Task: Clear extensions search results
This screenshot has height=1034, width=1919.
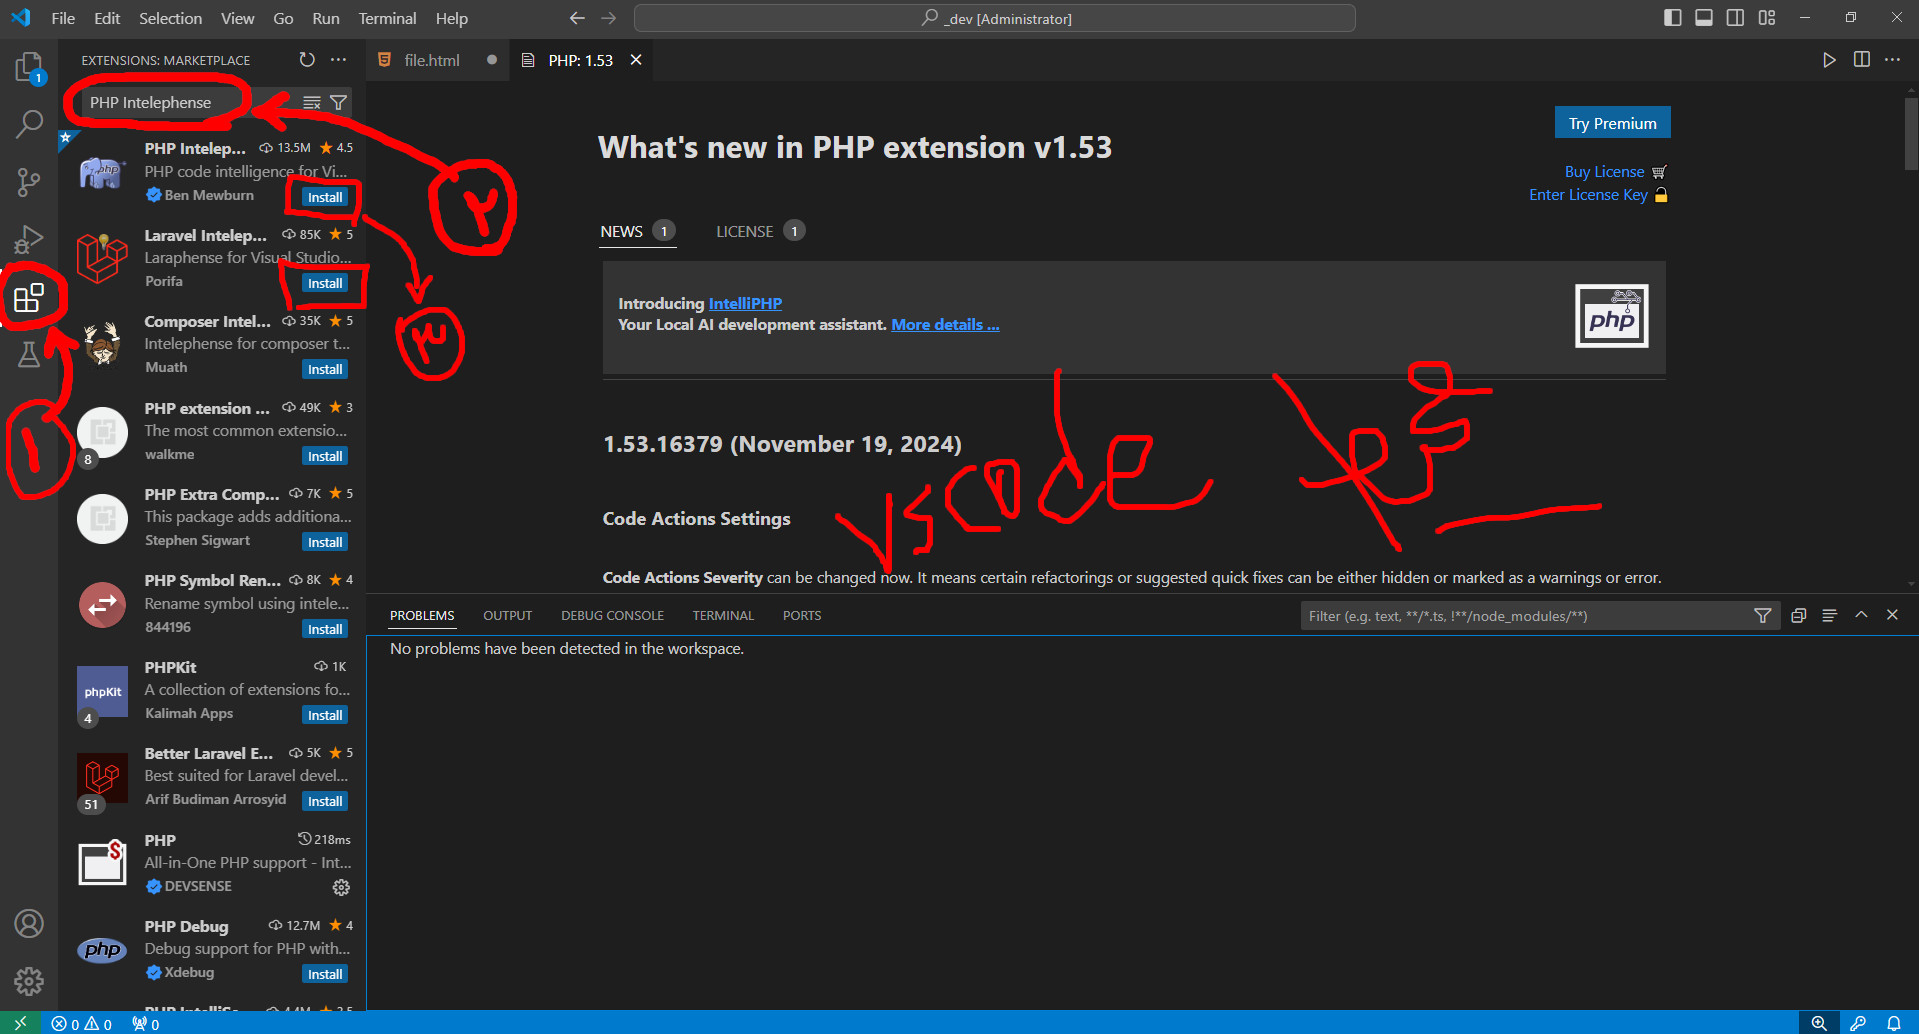Action: 312,102
